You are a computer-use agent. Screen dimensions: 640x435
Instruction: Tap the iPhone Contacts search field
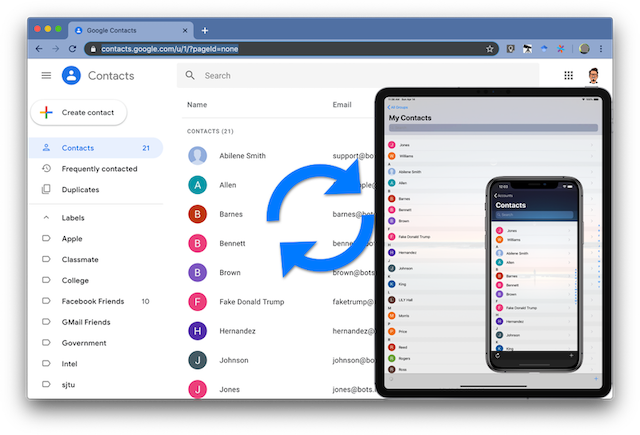(x=534, y=215)
